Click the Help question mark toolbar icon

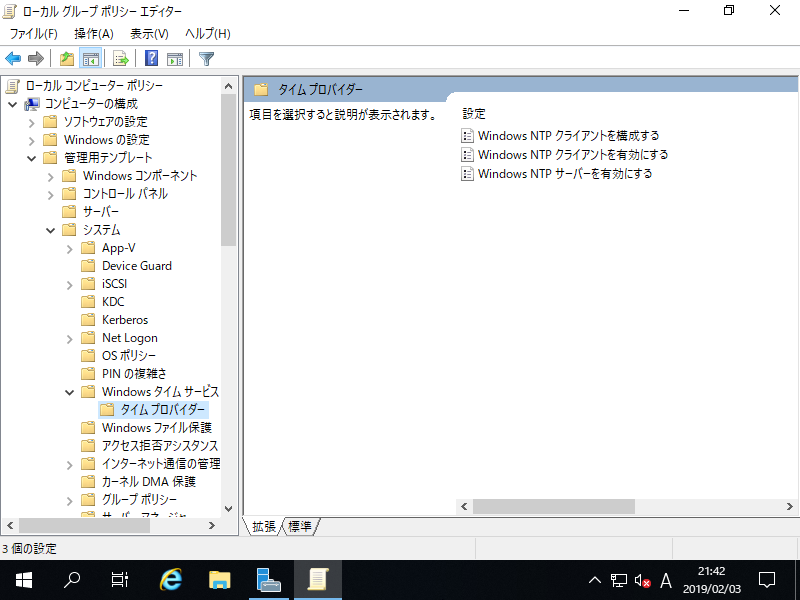coord(150,58)
